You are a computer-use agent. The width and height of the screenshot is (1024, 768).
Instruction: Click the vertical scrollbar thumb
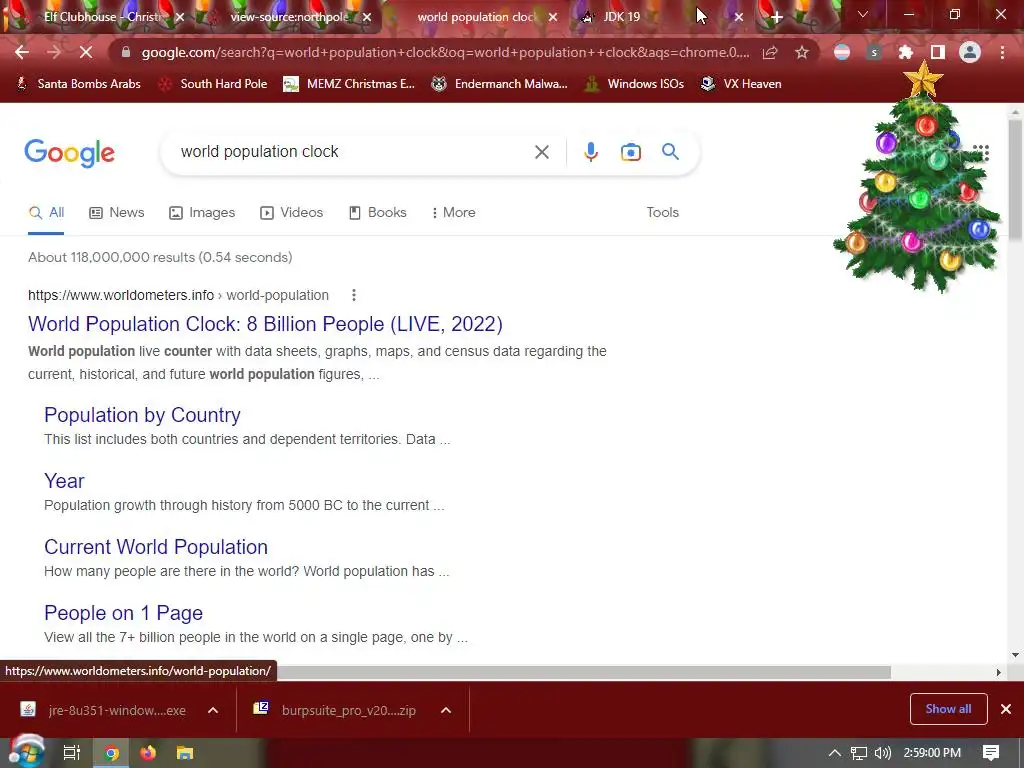(1015, 180)
